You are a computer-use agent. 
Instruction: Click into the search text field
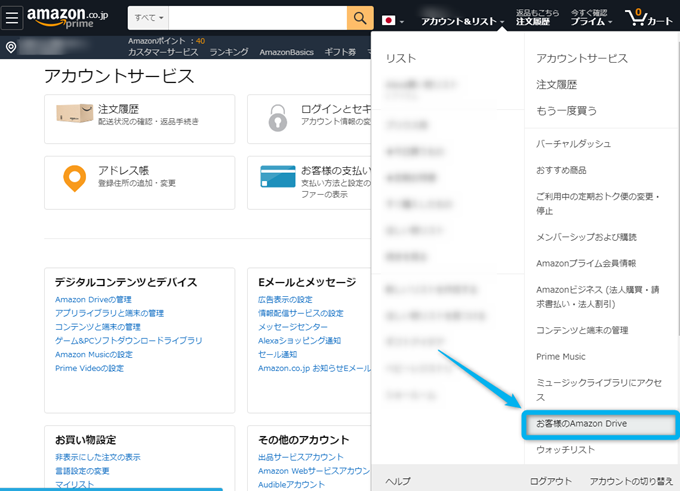click(258, 18)
